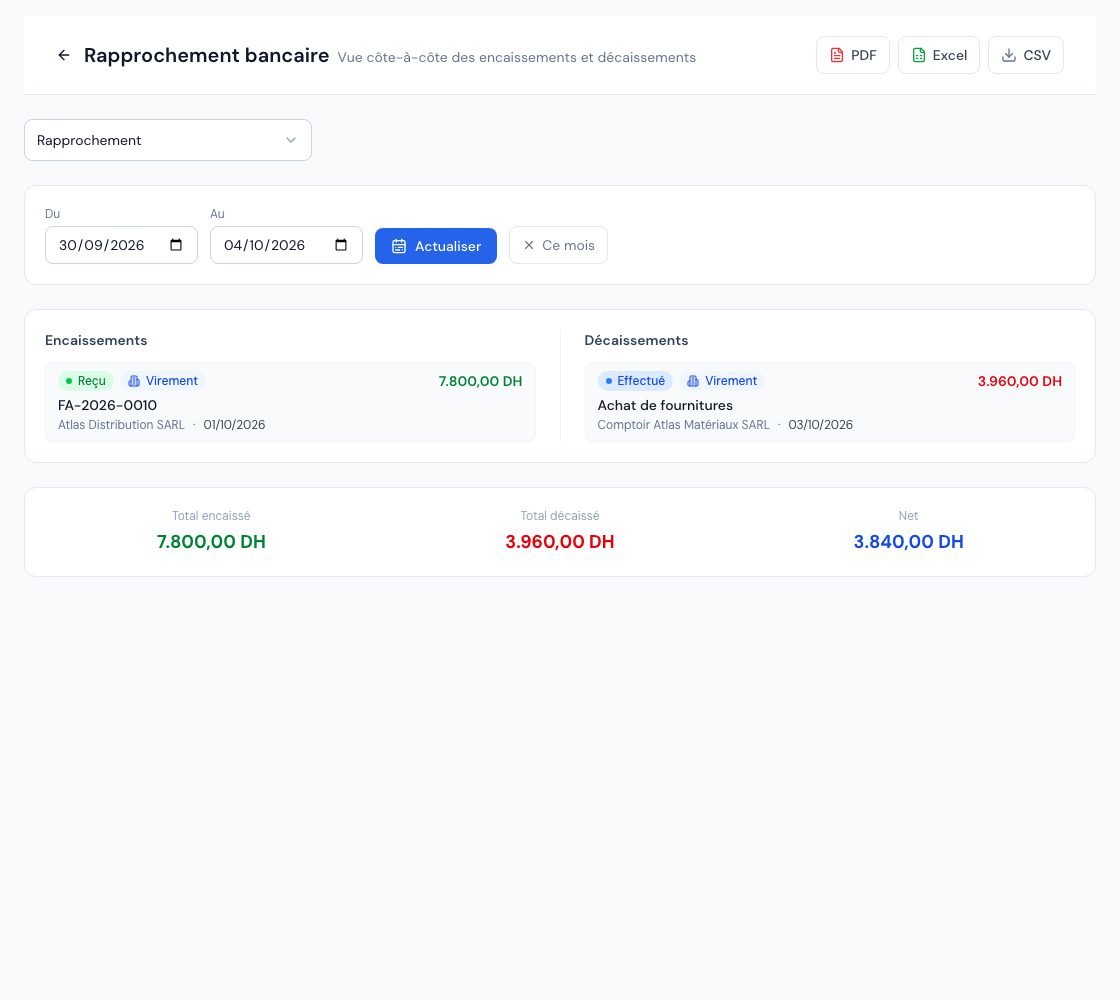Open calendar picker for the 'Du' date
The image size is (1120, 1000).
coord(176,245)
